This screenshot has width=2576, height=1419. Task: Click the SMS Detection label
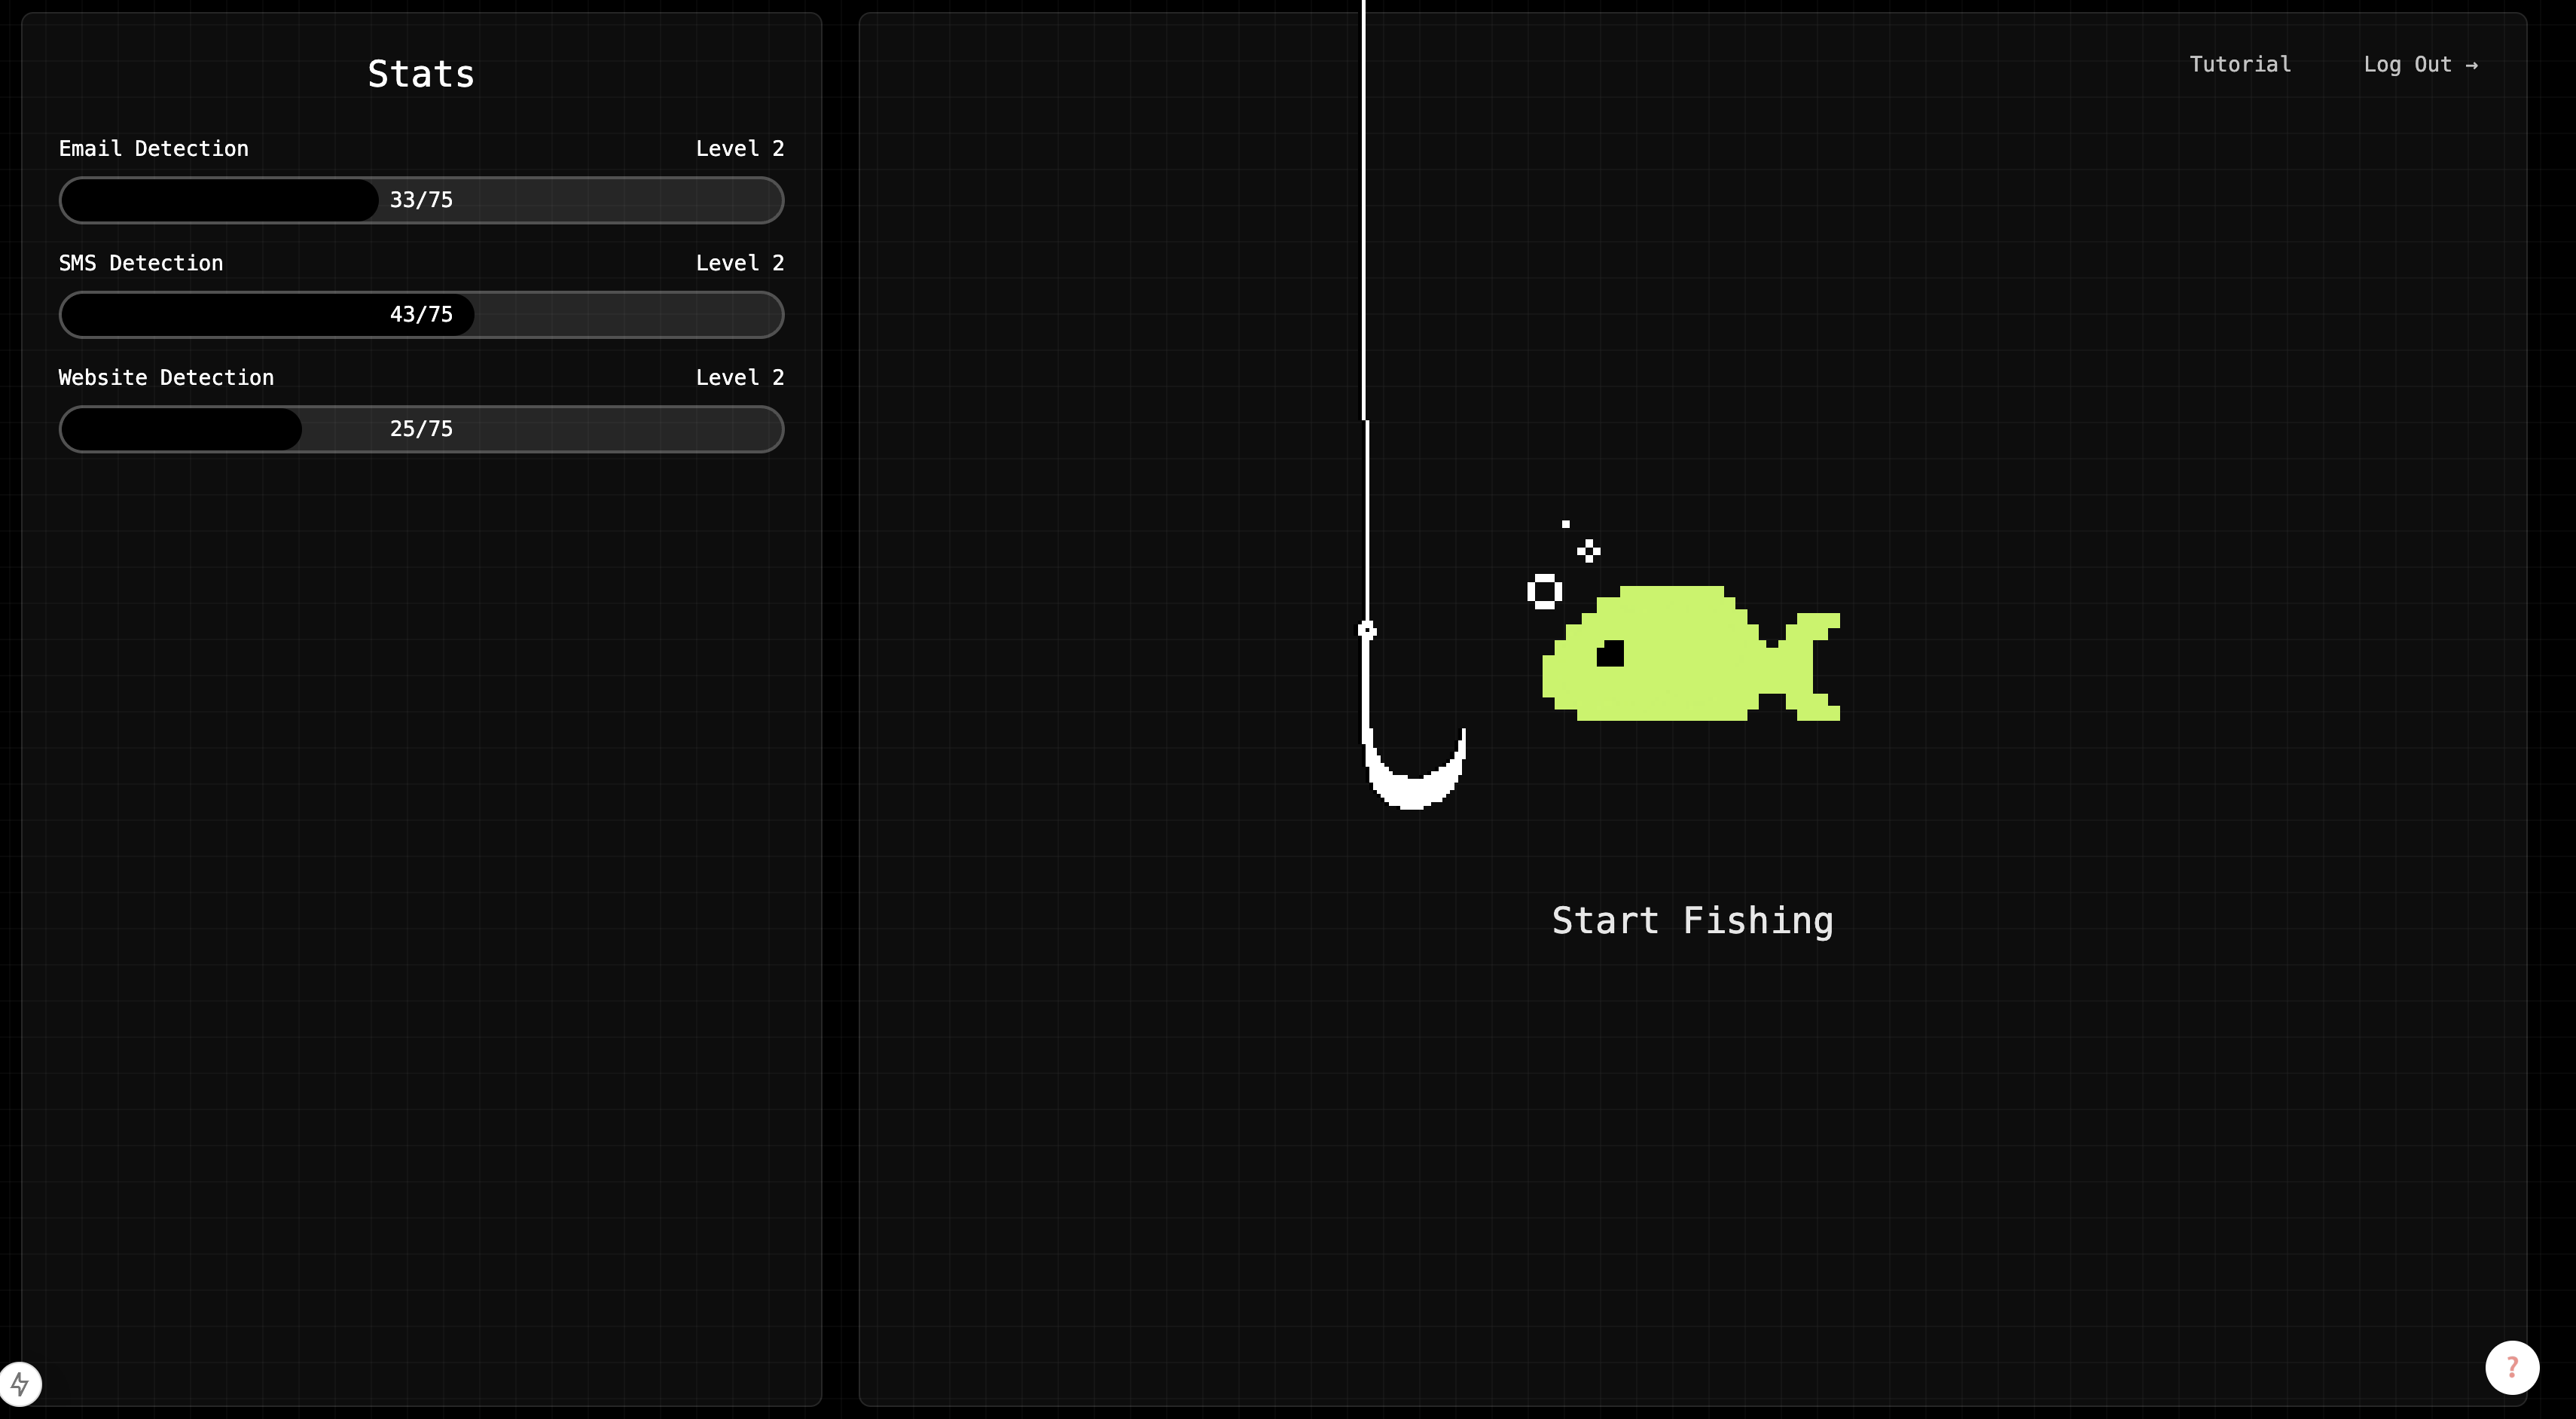tap(140, 263)
